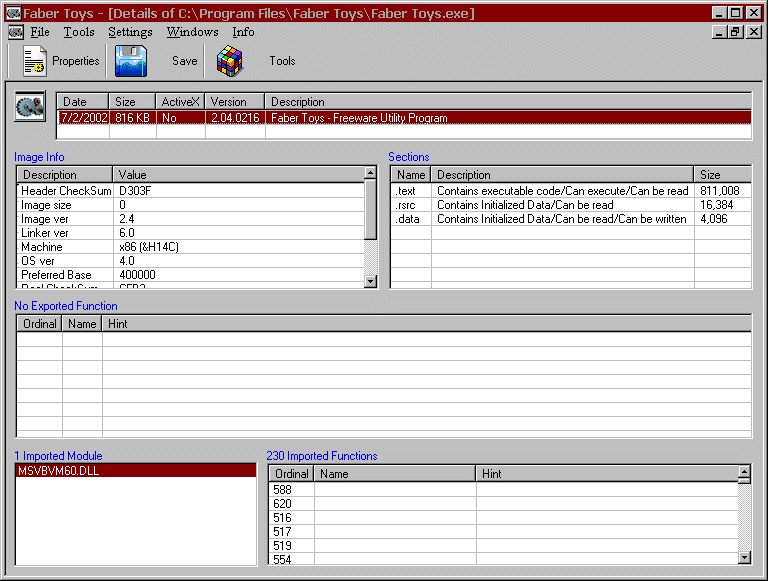The width and height of the screenshot is (768, 581).
Task: Click the Properties document icon
Action: click(x=34, y=61)
